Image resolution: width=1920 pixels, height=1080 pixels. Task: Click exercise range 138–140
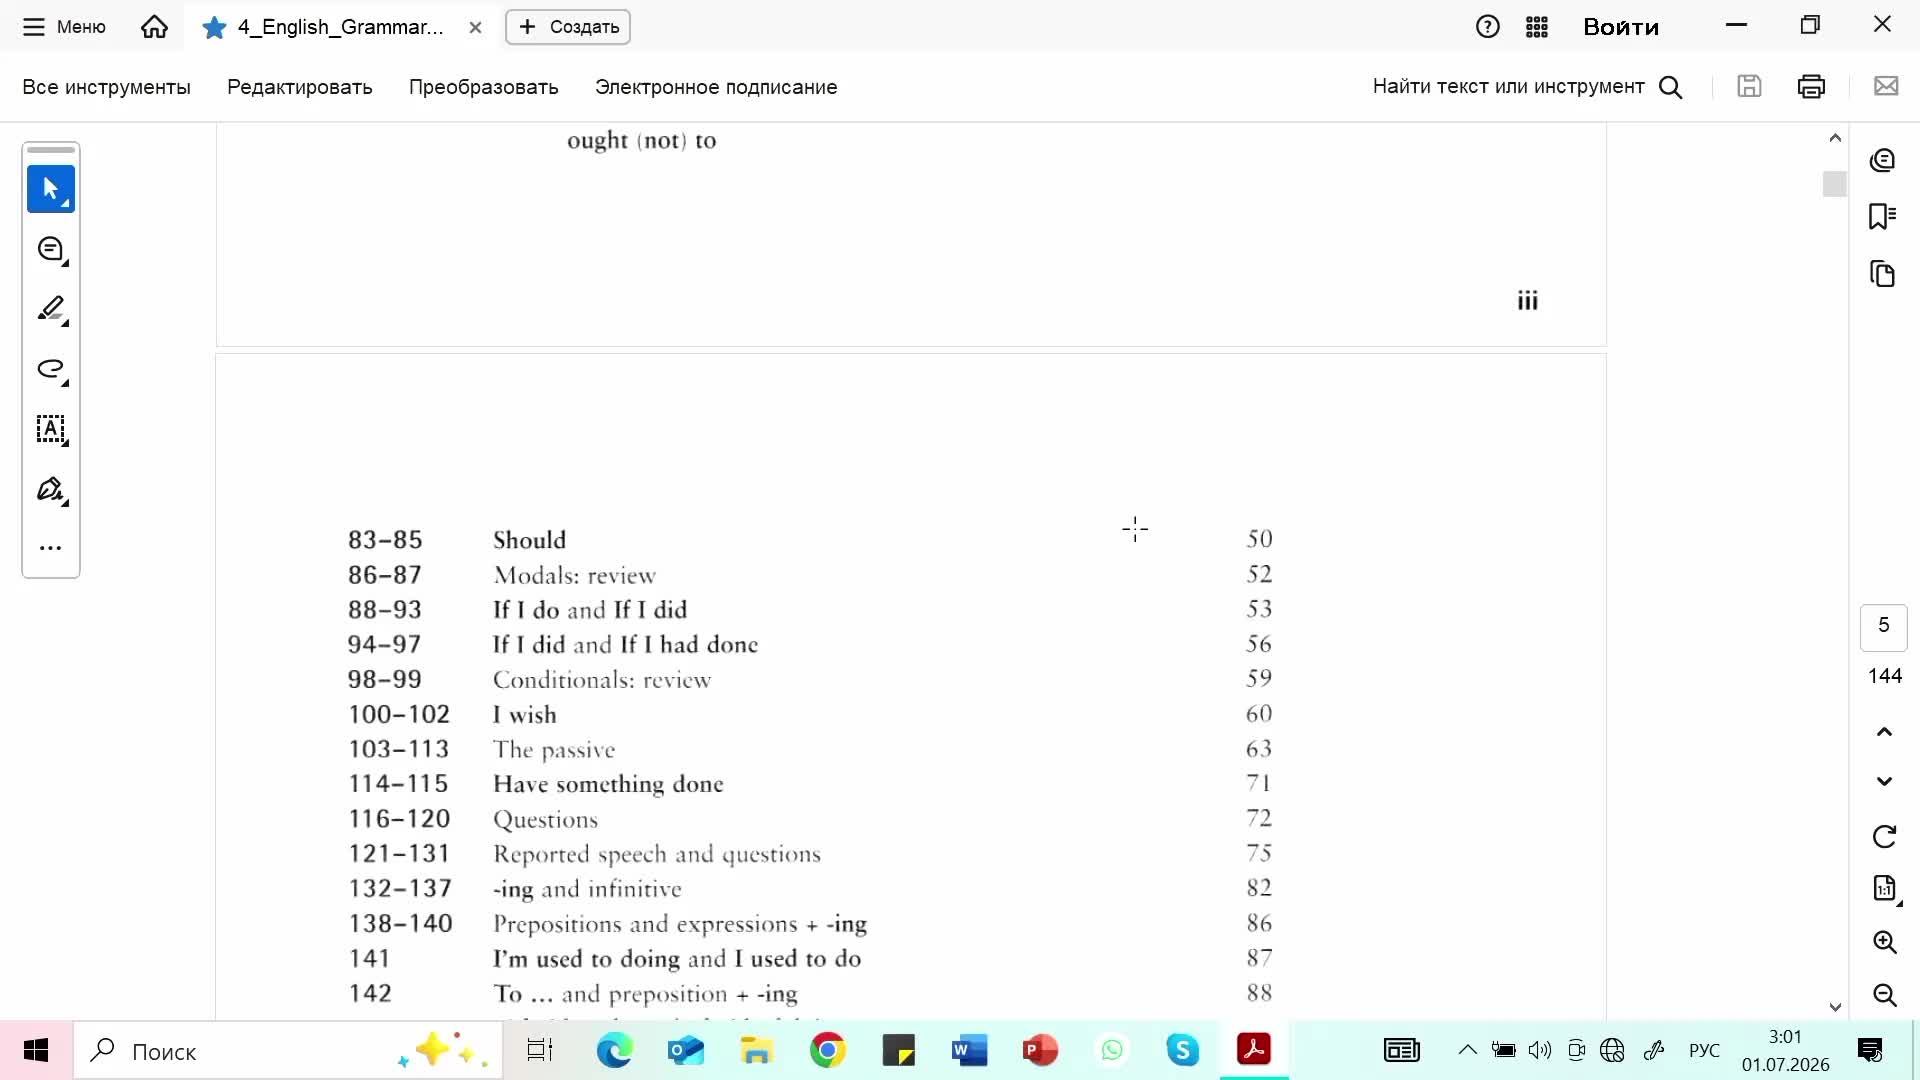pyautogui.click(x=400, y=923)
